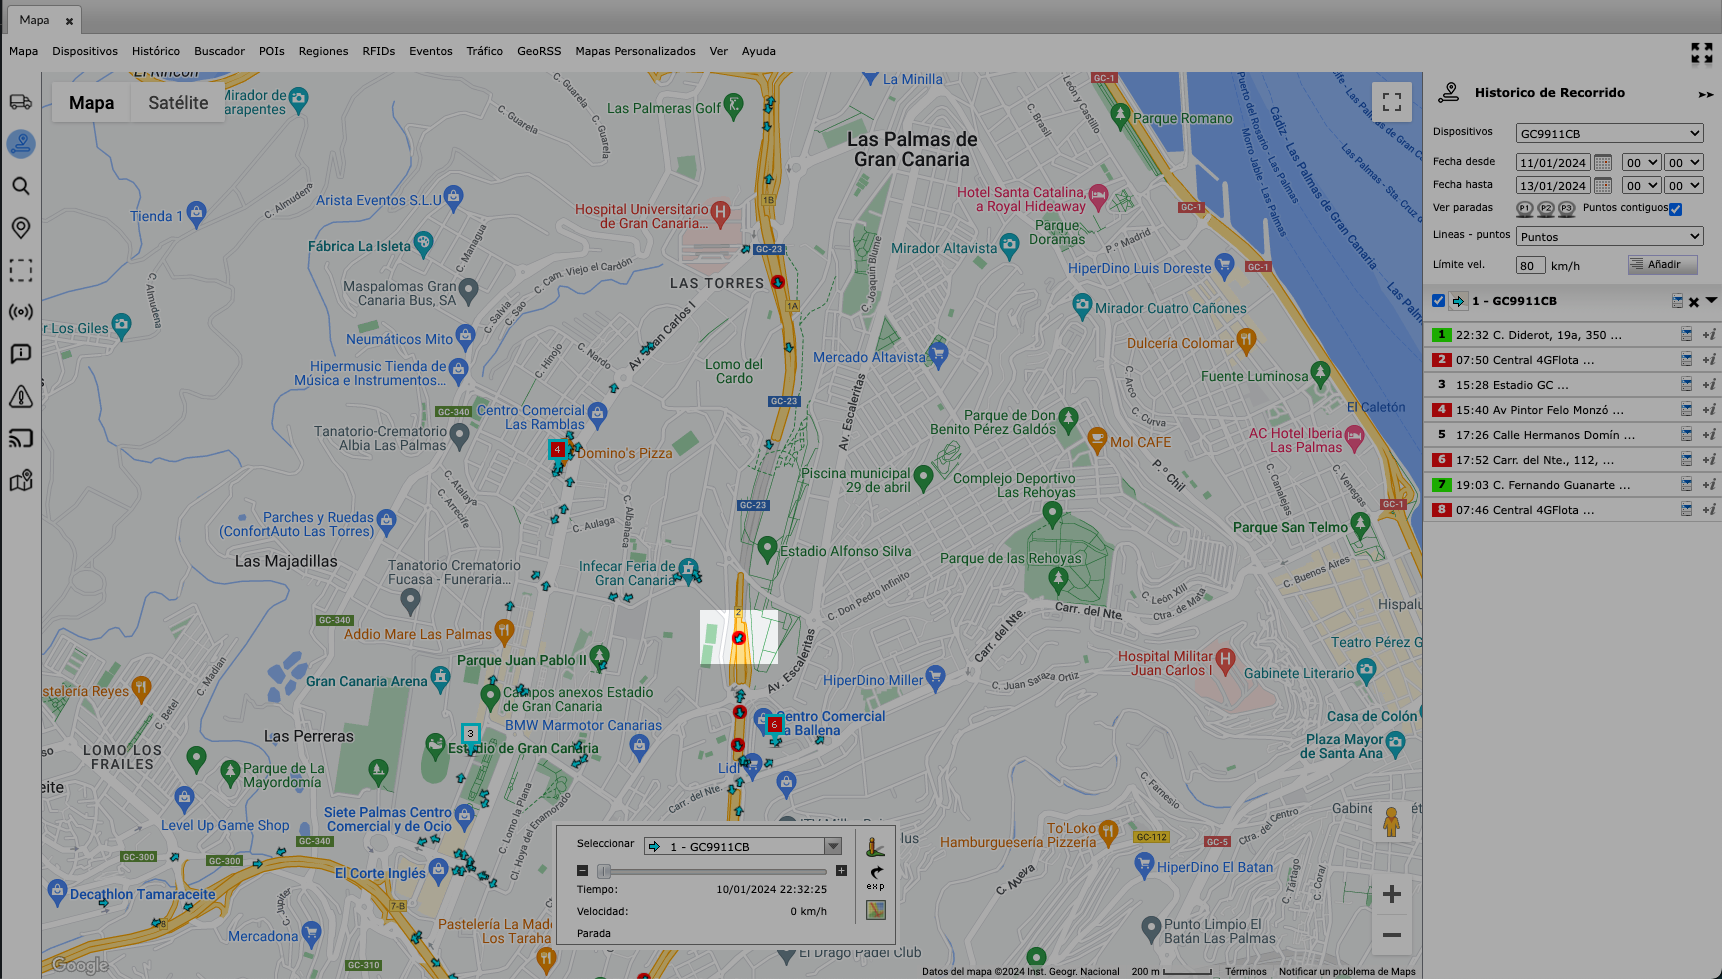Open the custom maps sidebar icon
The width and height of the screenshot is (1722, 979).
(x=21, y=481)
